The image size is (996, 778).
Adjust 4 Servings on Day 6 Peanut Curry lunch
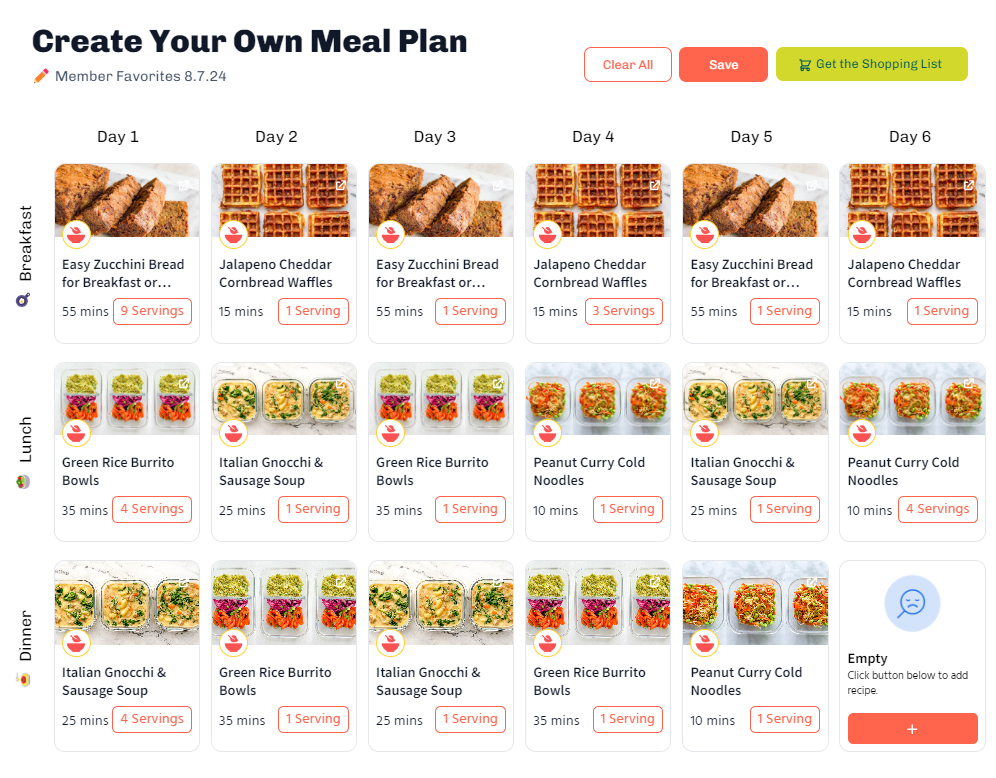pyautogui.click(x=938, y=509)
